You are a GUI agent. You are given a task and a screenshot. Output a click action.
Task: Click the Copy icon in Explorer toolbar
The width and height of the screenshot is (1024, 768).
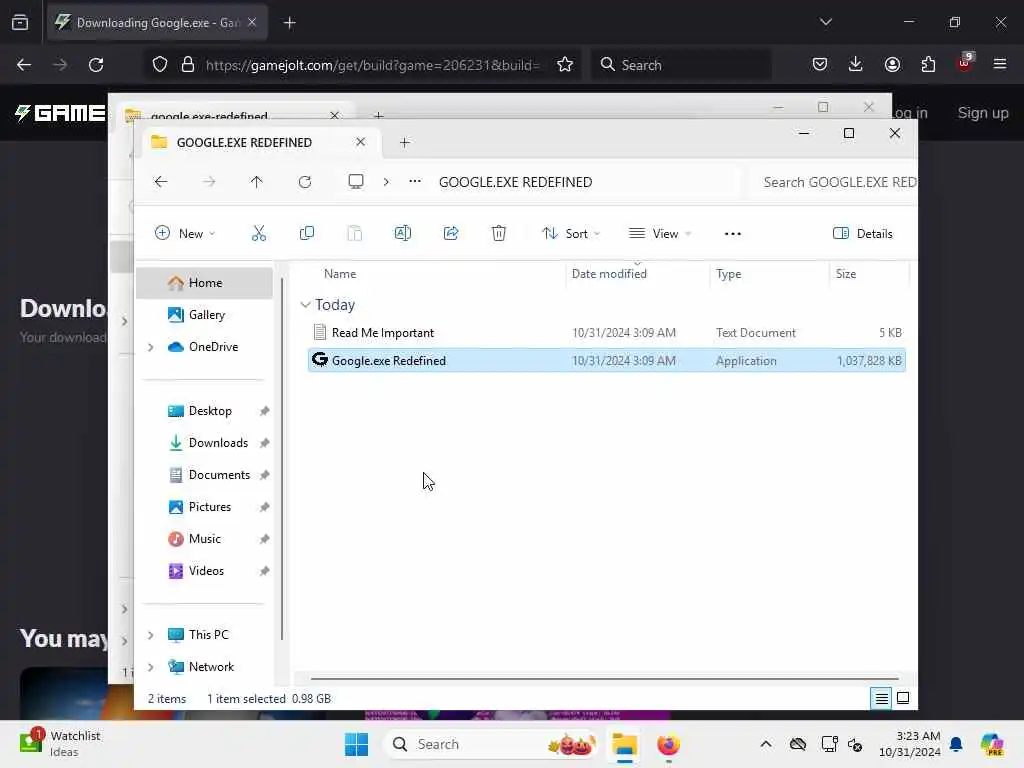point(306,233)
